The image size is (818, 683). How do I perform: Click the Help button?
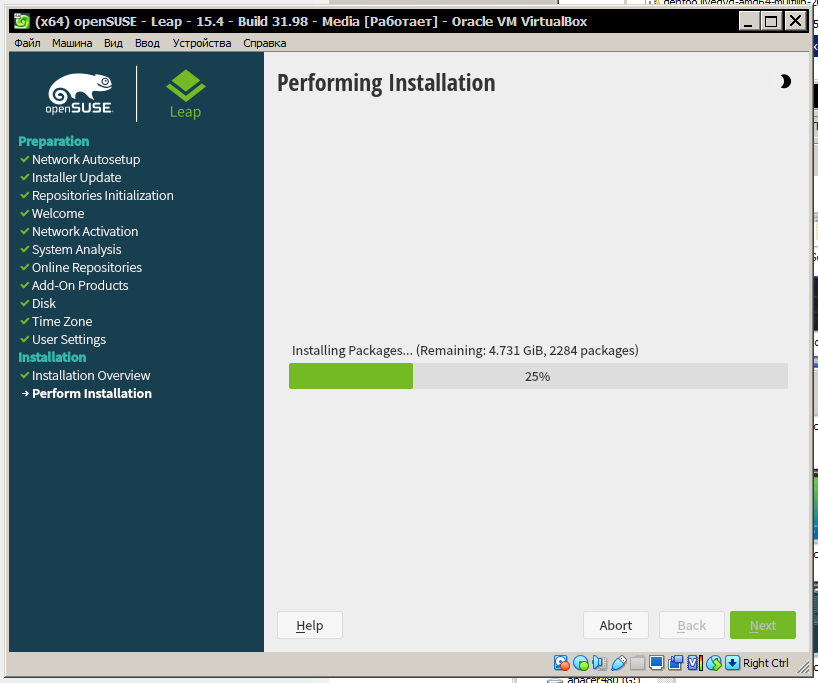[310, 625]
